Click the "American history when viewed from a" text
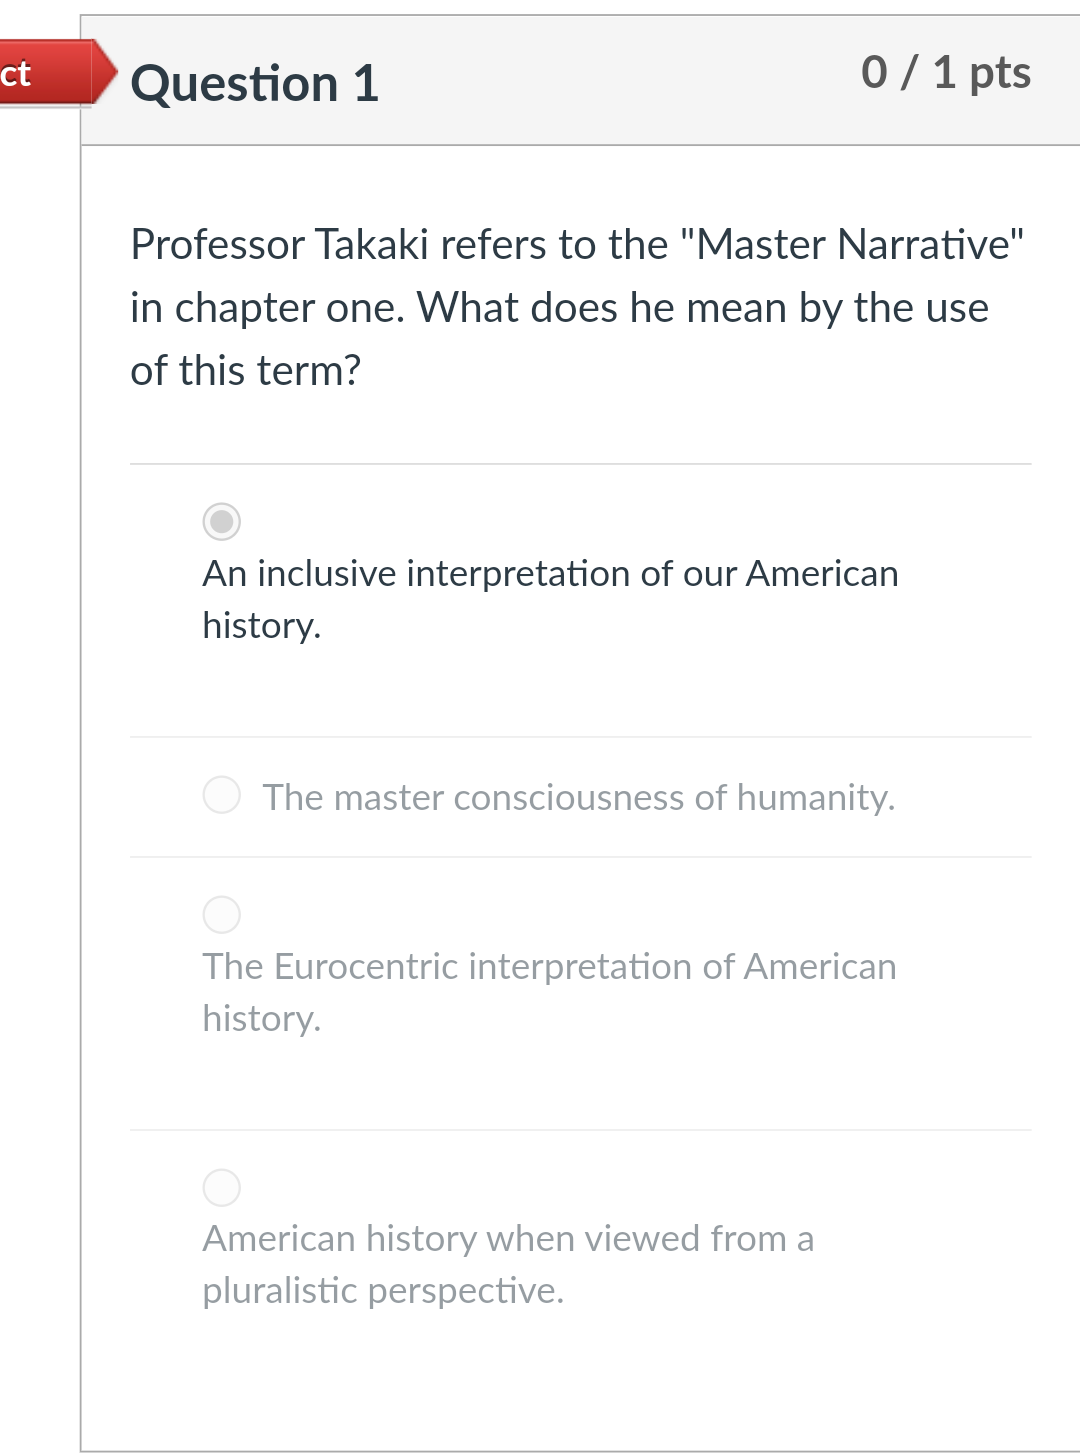Image resolution: width=1080 pixels, height=1453 pixels. coord(508,1239)
